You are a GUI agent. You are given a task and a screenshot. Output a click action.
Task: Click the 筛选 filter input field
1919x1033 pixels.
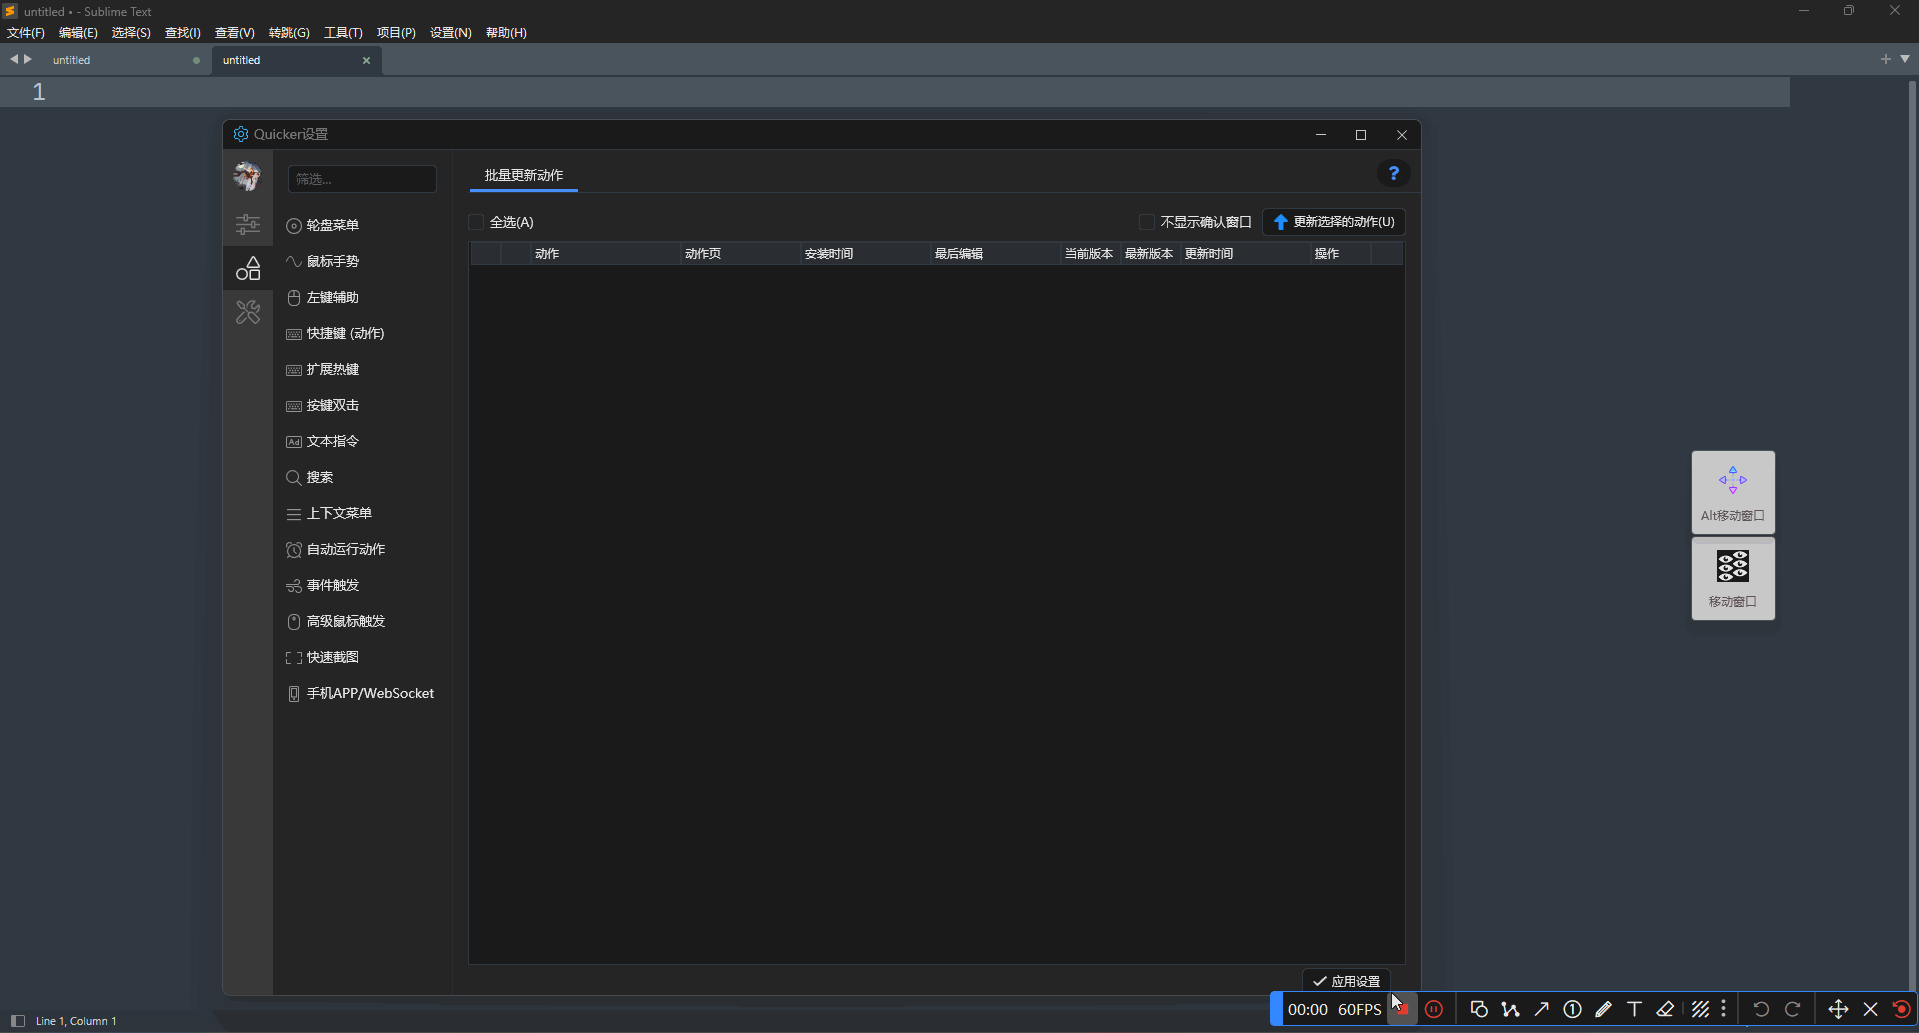click(x=362, y=179)
